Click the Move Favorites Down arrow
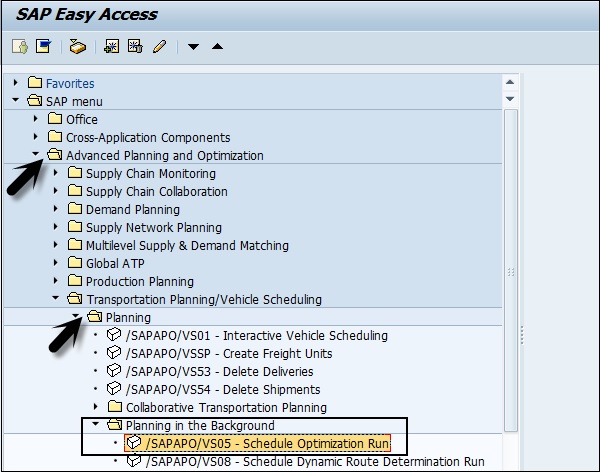Screen dimensions: 600x472 [193, 47]
